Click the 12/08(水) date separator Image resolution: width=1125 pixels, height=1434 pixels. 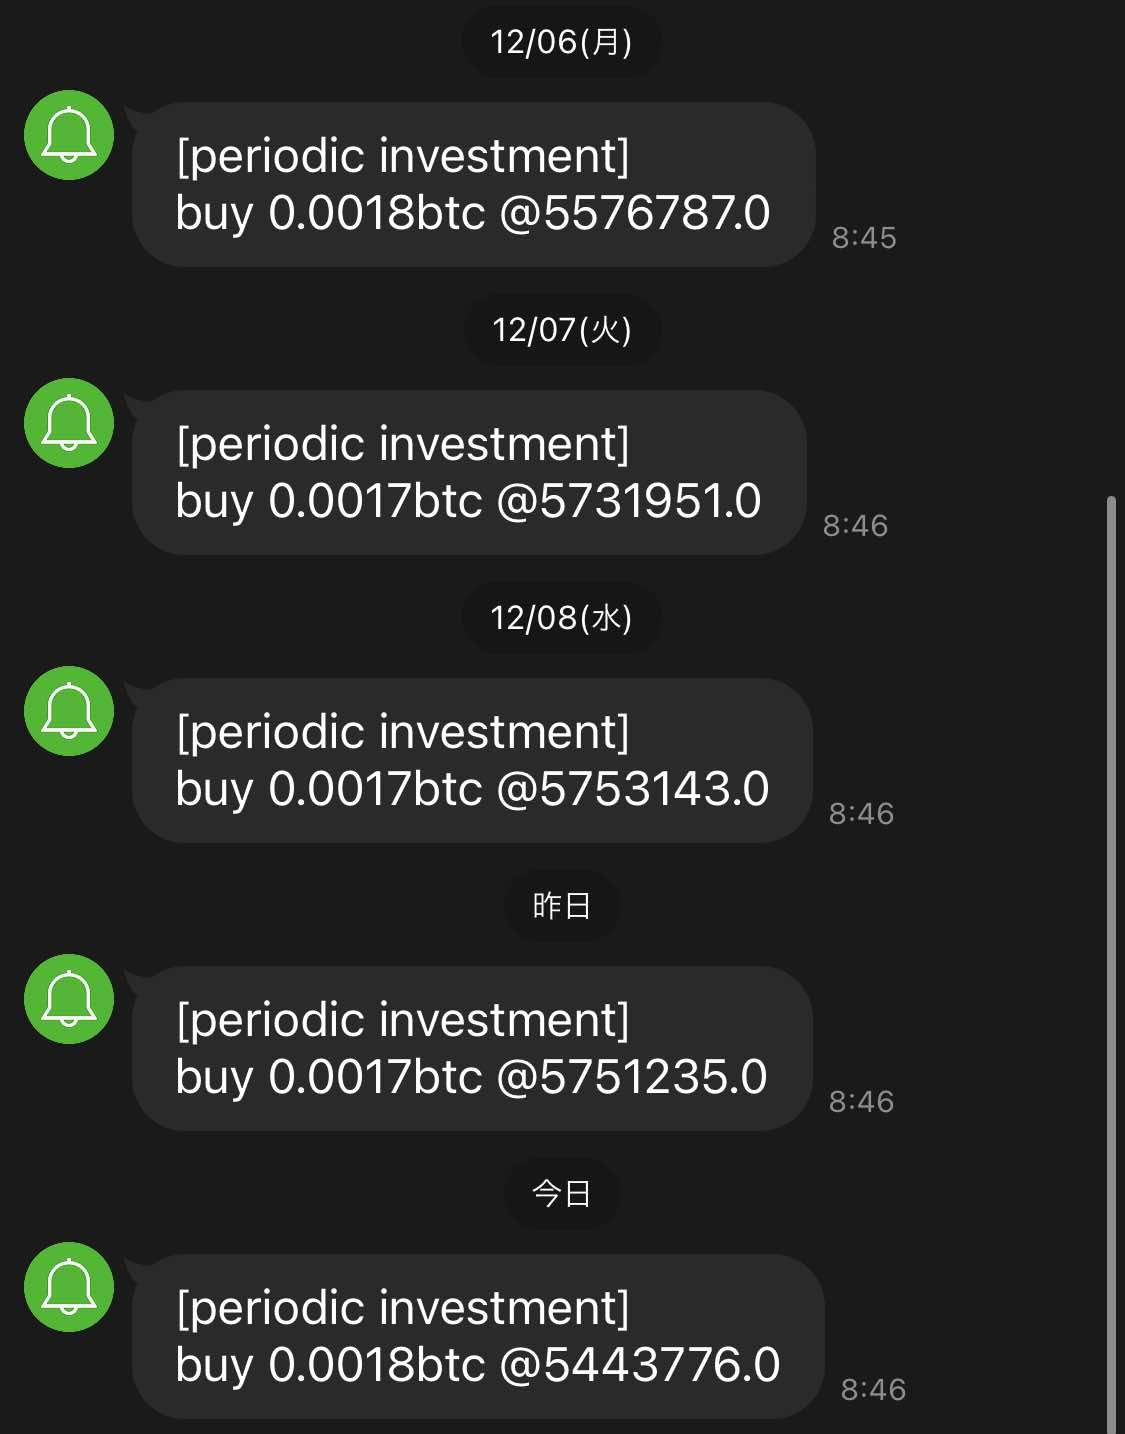[561, 618]
